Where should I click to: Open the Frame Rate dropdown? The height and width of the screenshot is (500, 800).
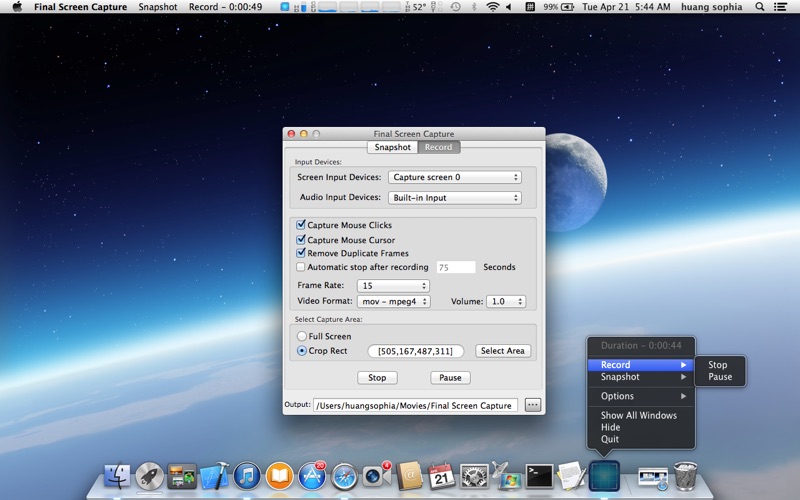click(393, 286)
